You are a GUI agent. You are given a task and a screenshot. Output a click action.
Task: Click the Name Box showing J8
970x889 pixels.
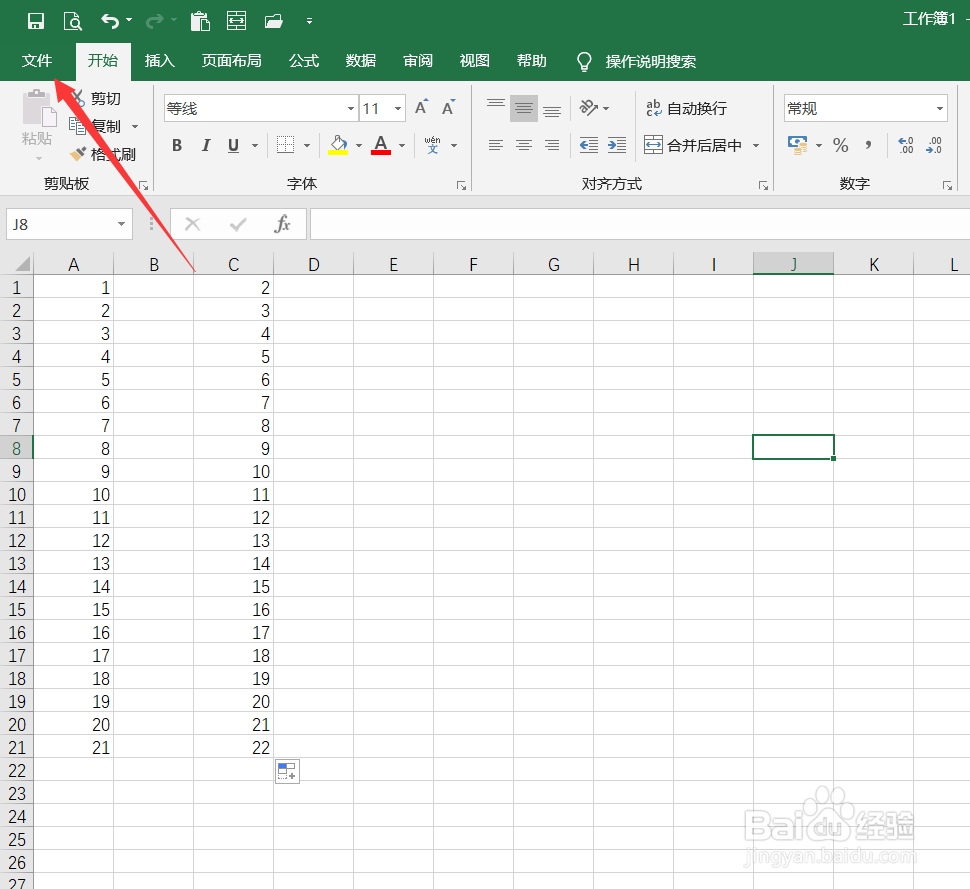pyautogui.click(x=69, y=224)
